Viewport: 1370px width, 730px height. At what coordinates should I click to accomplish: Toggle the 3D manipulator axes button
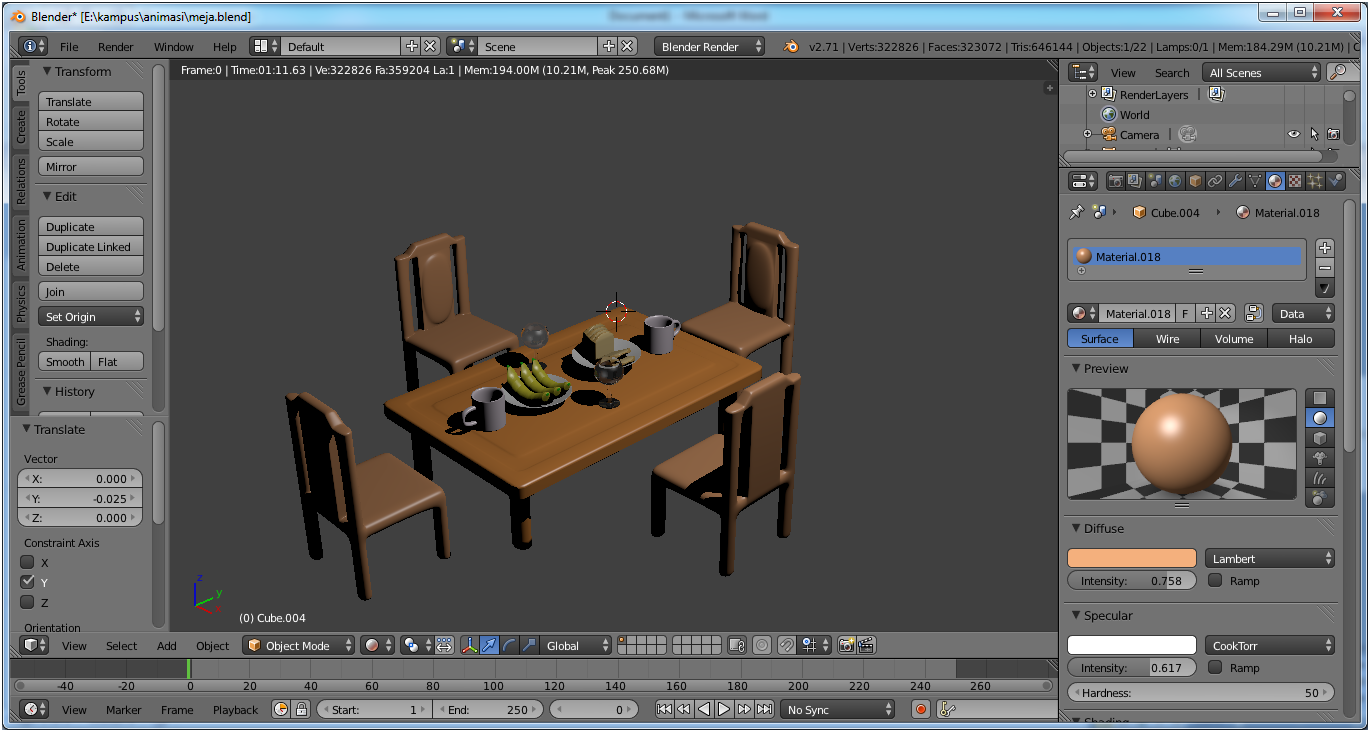click(469, 645)
